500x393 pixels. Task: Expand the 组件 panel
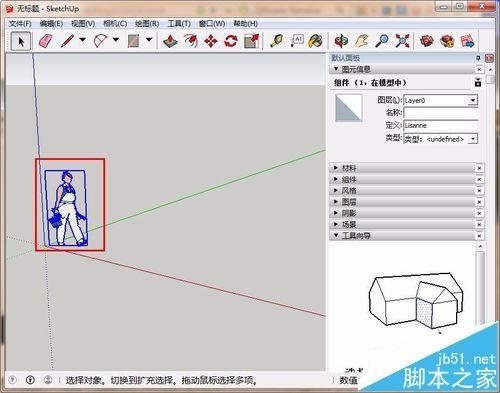(336, 179)
